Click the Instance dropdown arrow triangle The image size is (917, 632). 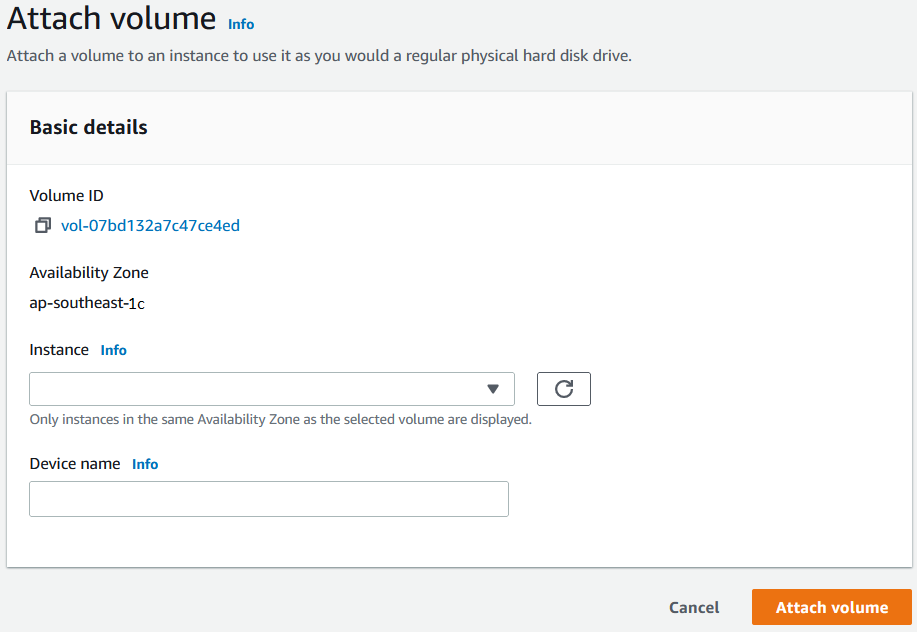tap(493, 389)
